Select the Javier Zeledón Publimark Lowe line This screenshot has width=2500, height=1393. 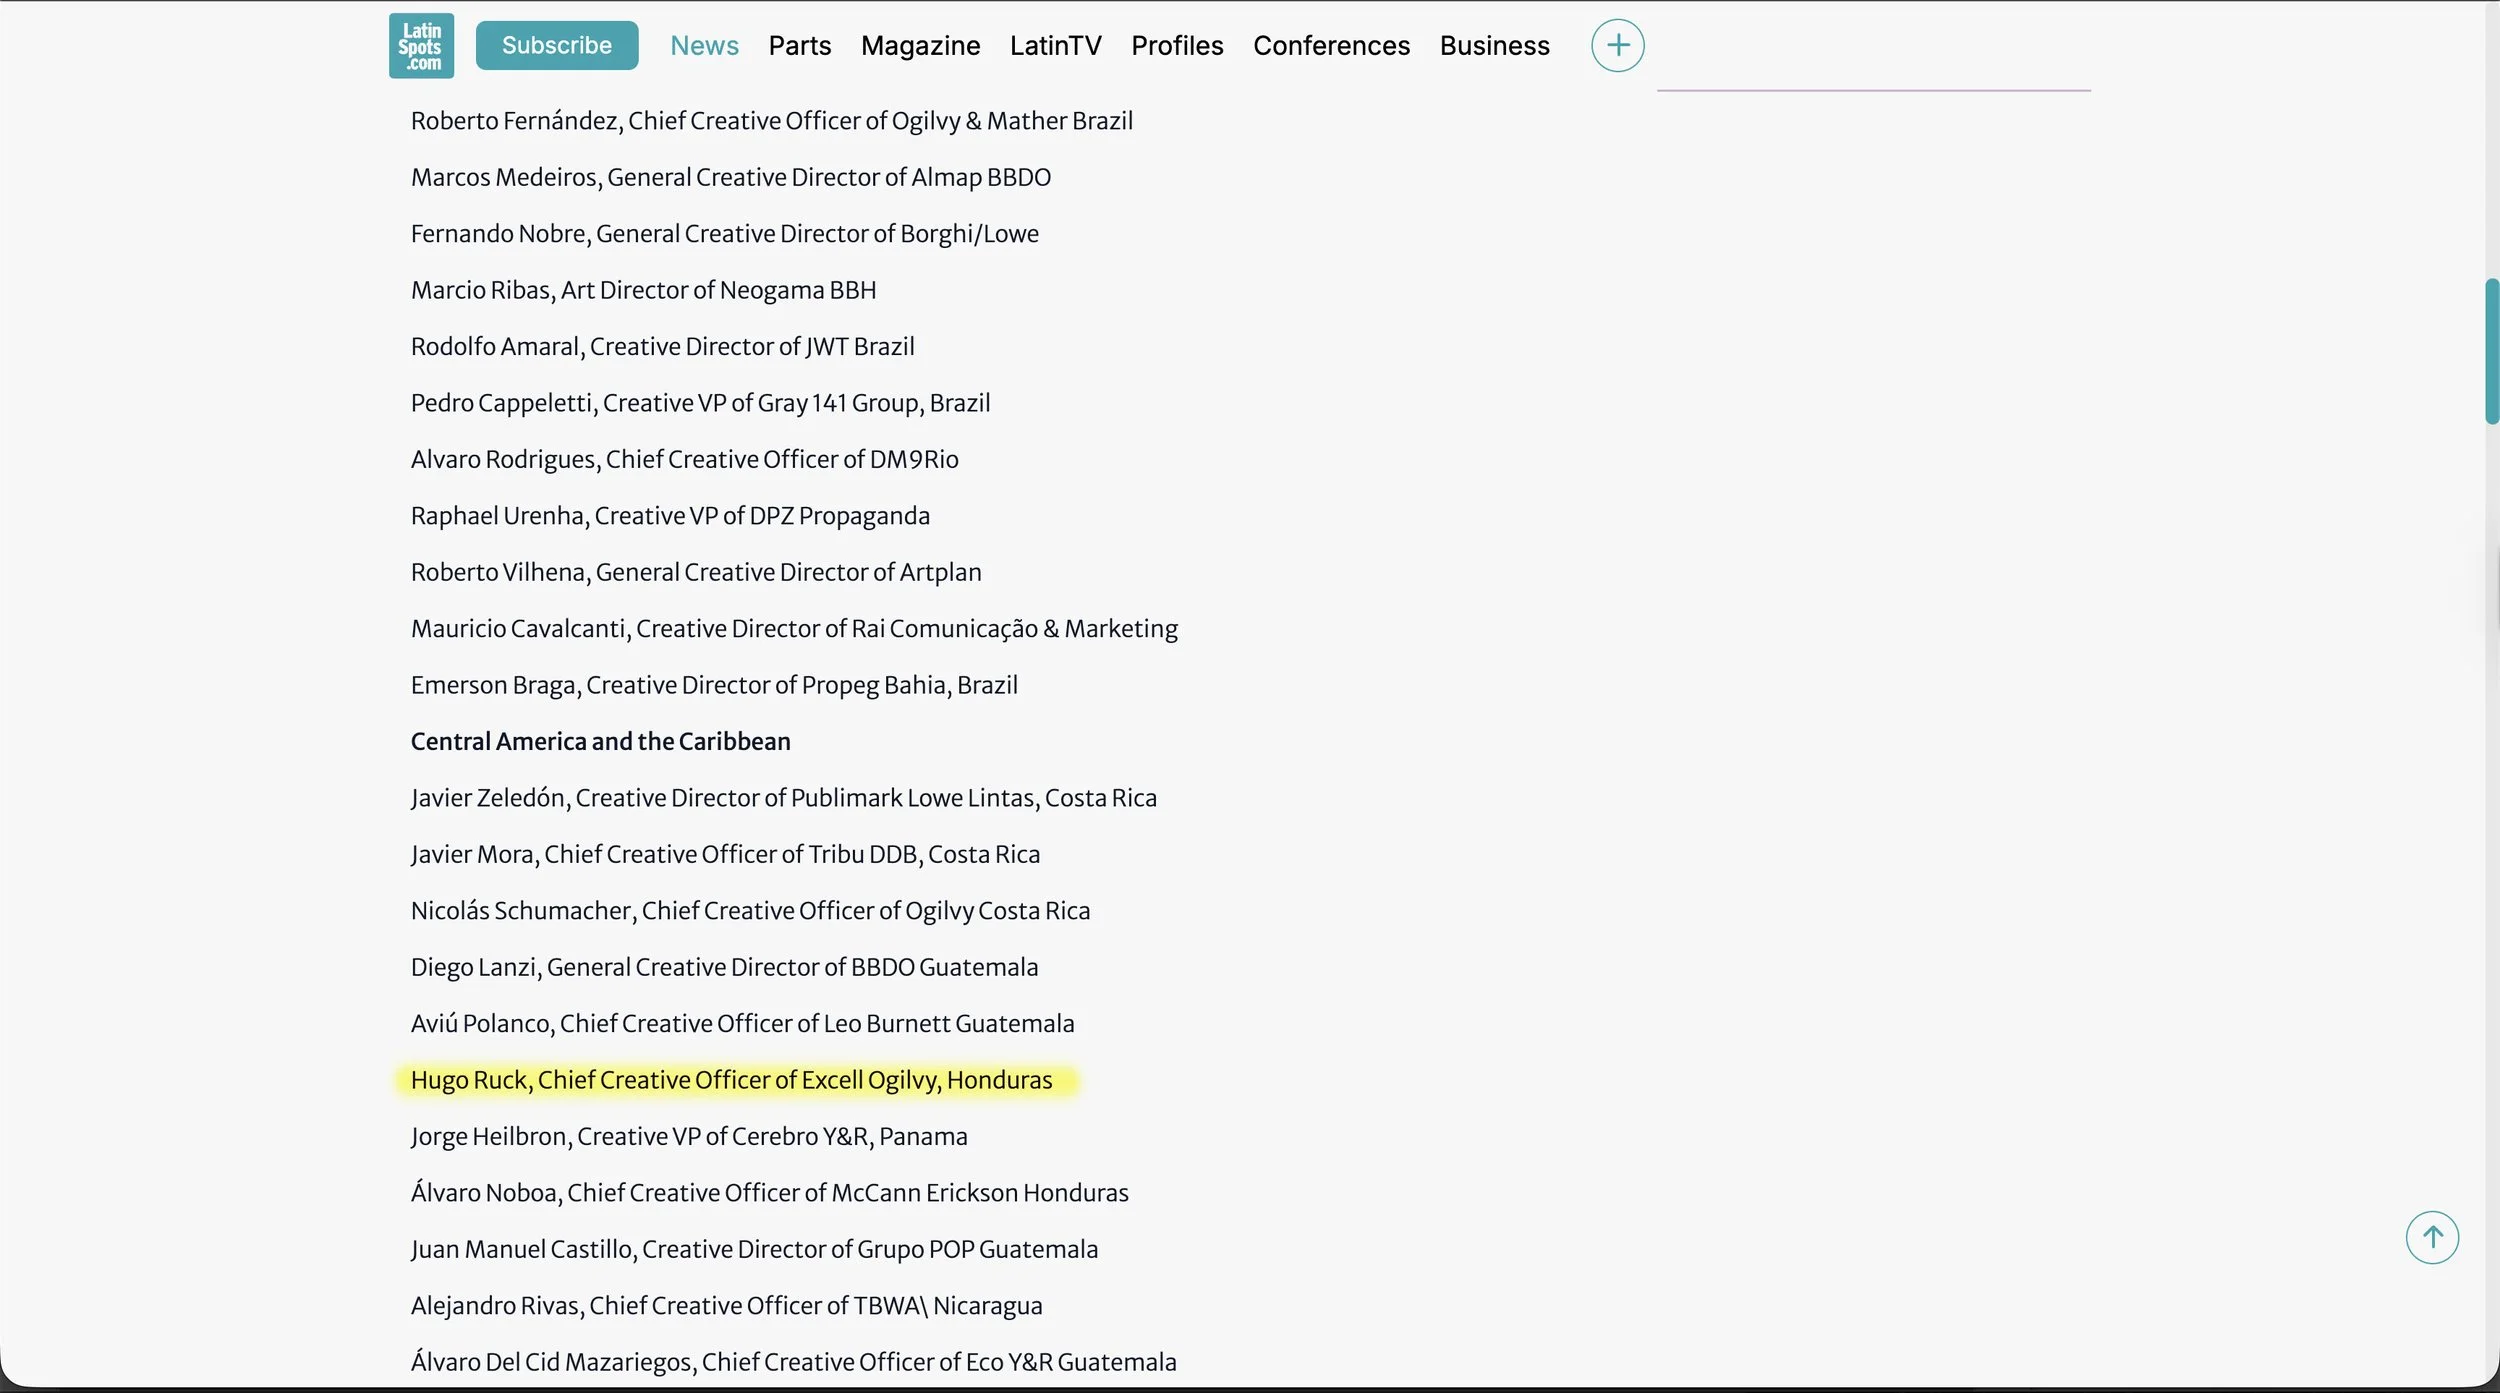click(783, 799)
